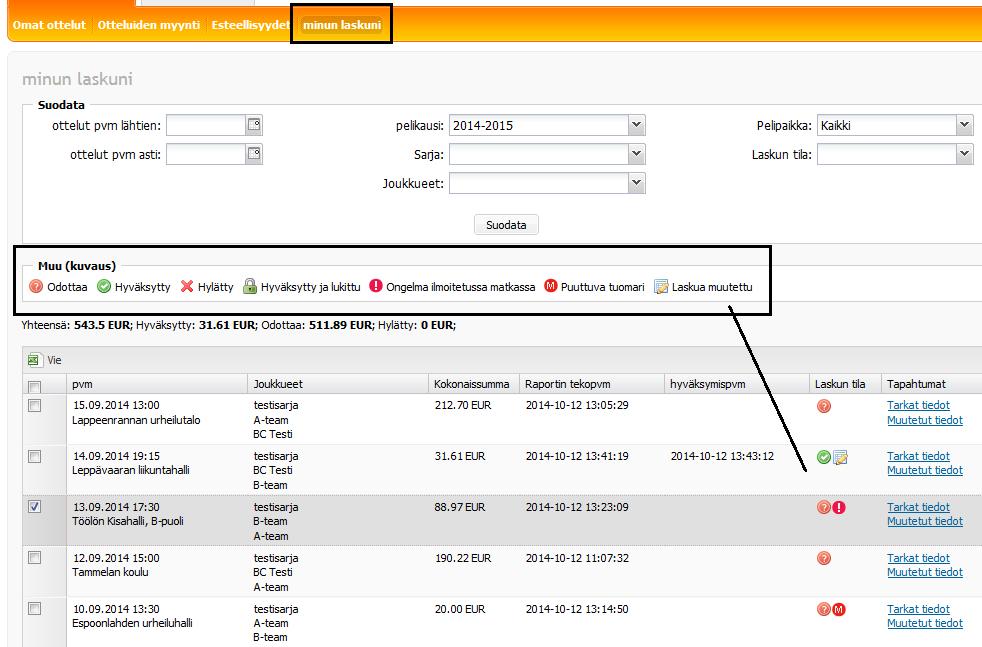
Task: Switch to Omat ottelut tab
Action: pos(49,25)
